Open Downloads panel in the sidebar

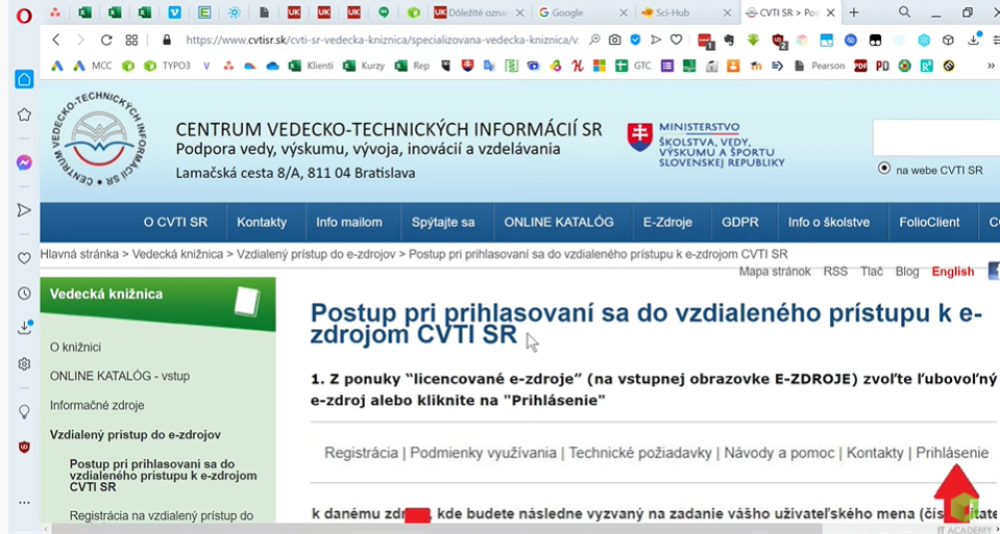tap(24, 328)
